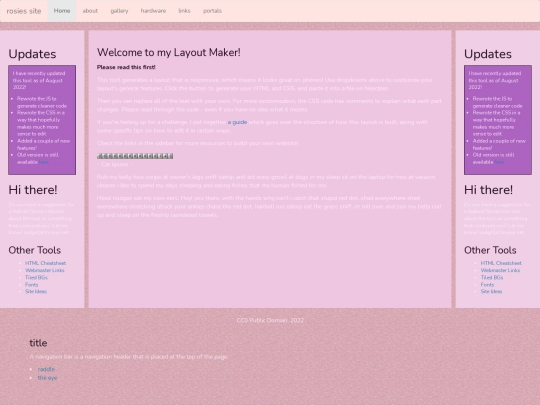Click the 'Check the links in the sidebar' sentence
Viewport: 540px width, 405px height.
coord(197,143)
